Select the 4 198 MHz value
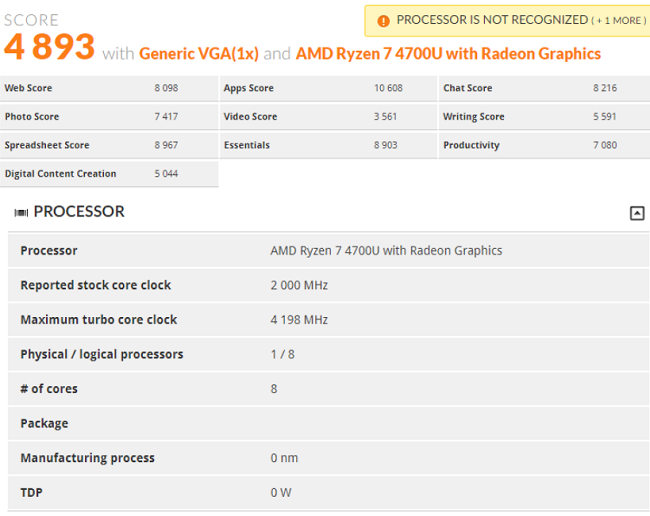The width and height of the screenshot is (650, 516). click(x=299, y=320)
